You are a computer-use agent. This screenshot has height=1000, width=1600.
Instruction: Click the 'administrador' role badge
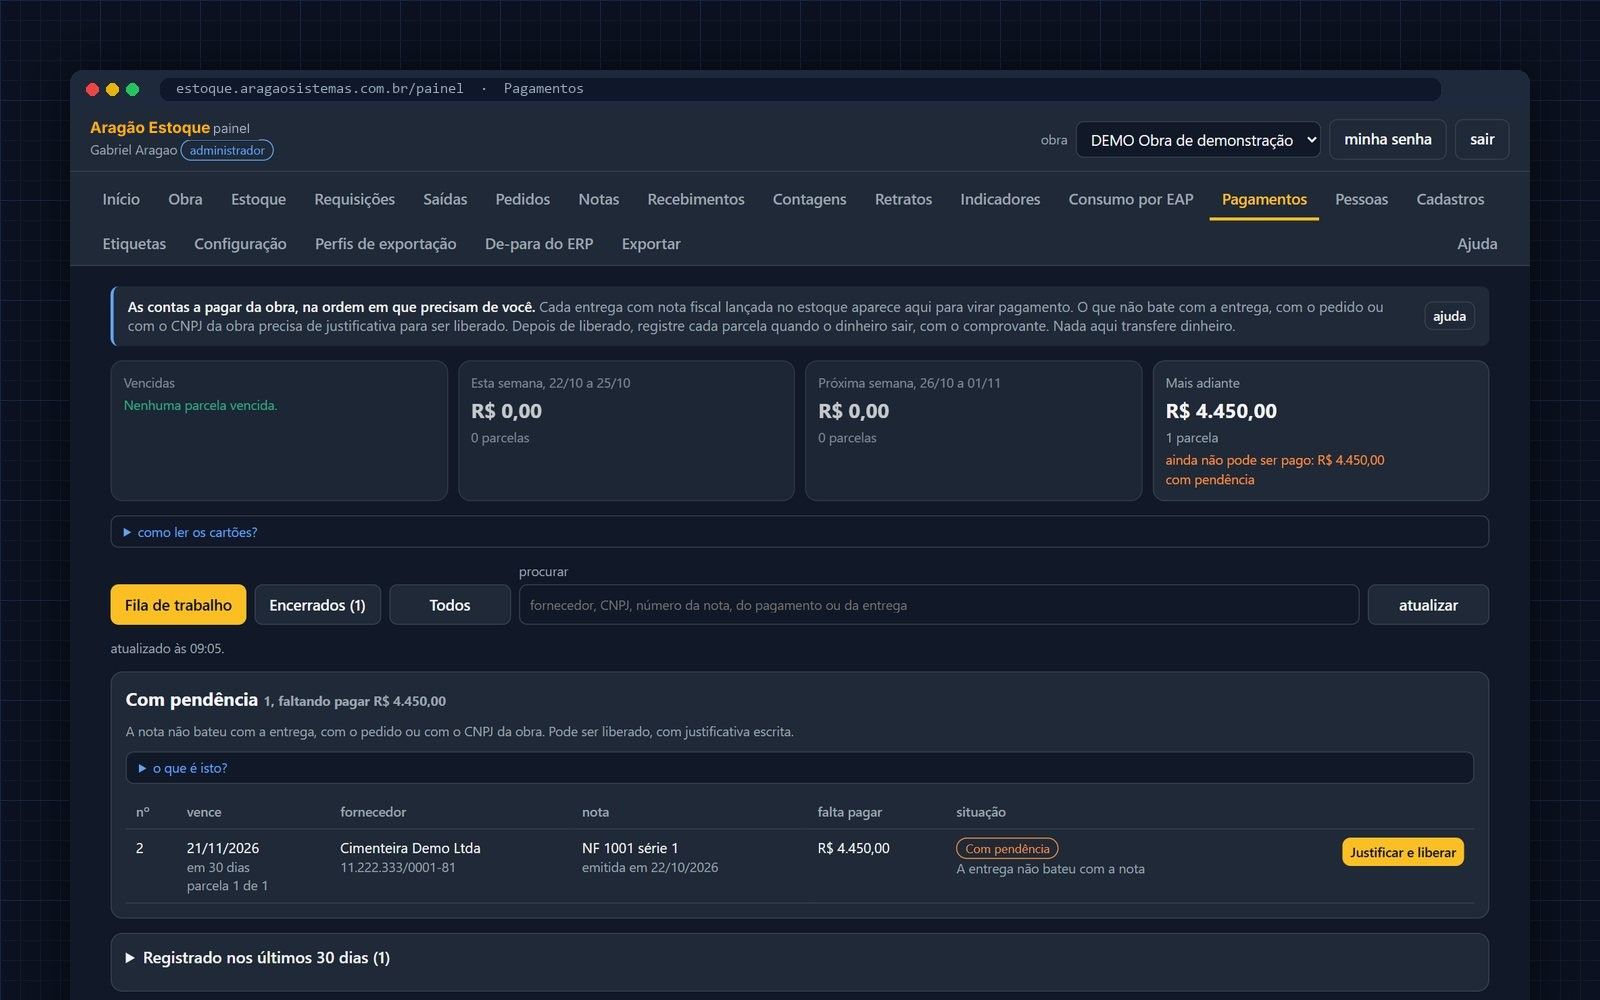pos(227,150)
